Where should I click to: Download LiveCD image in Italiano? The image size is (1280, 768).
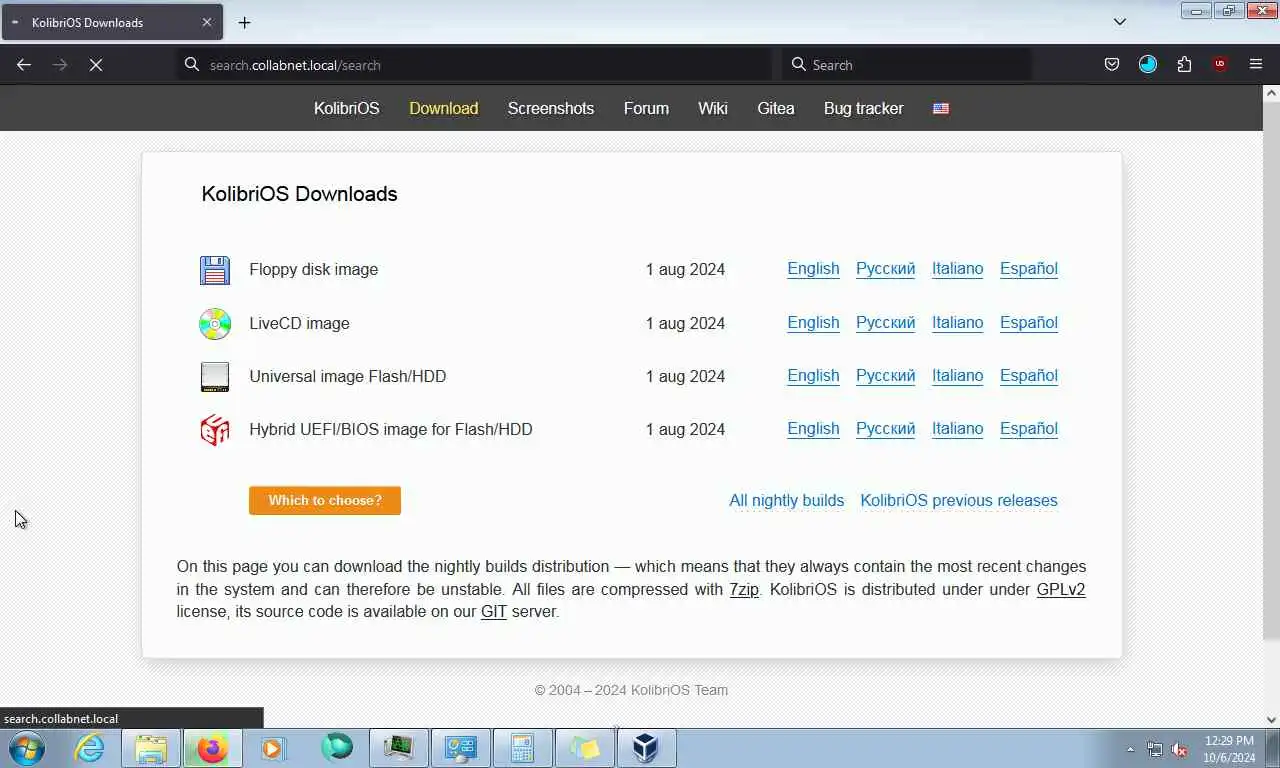point(957,323)
